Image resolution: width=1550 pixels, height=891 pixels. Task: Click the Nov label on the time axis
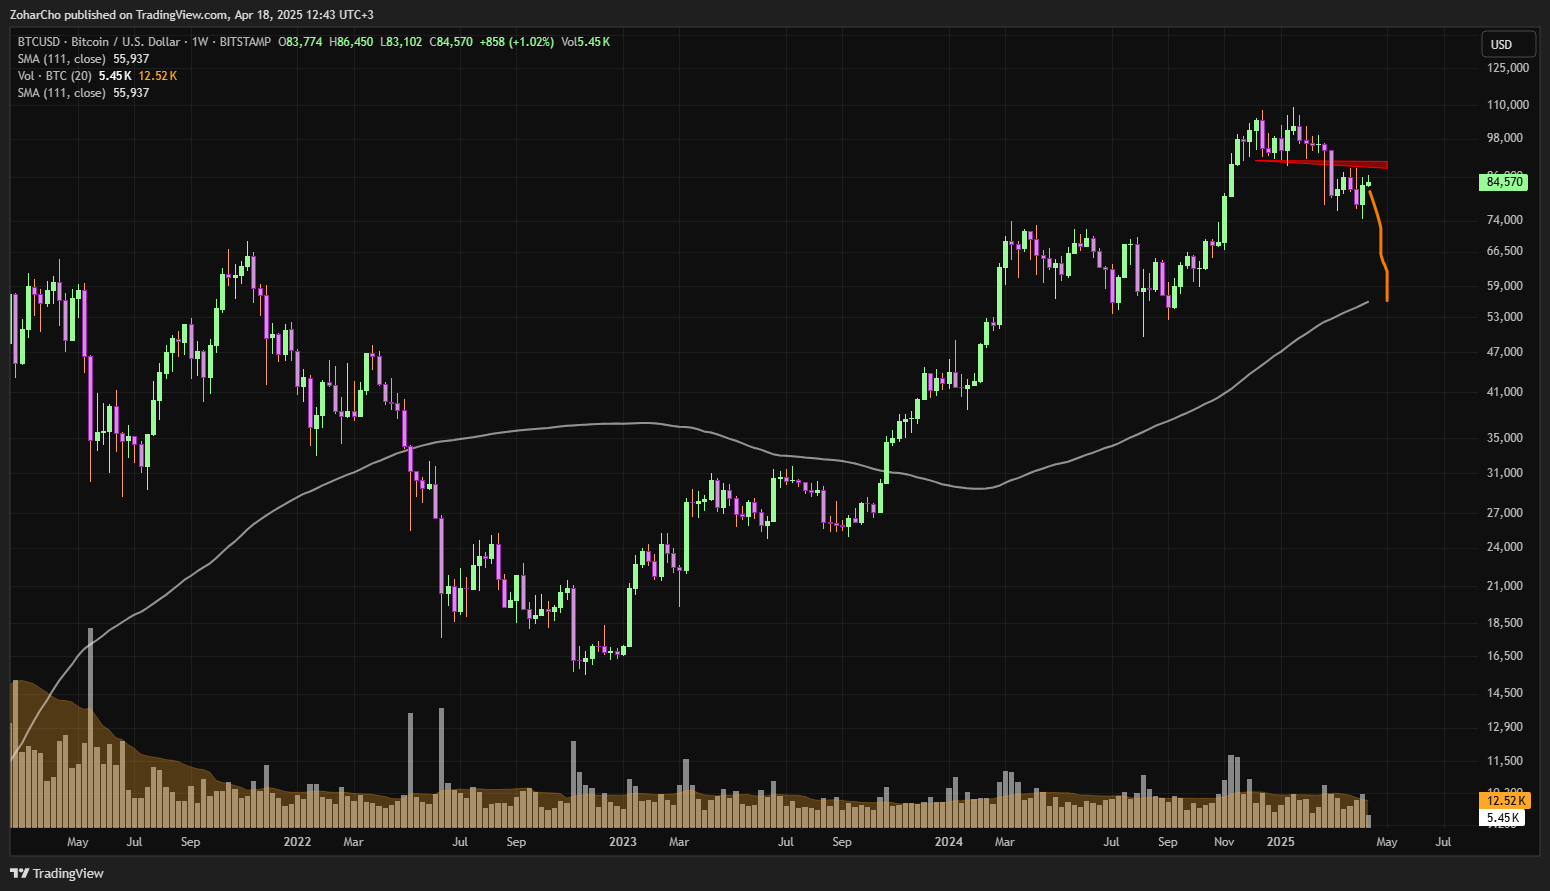pyautogui.click(x=1224, y=842)
